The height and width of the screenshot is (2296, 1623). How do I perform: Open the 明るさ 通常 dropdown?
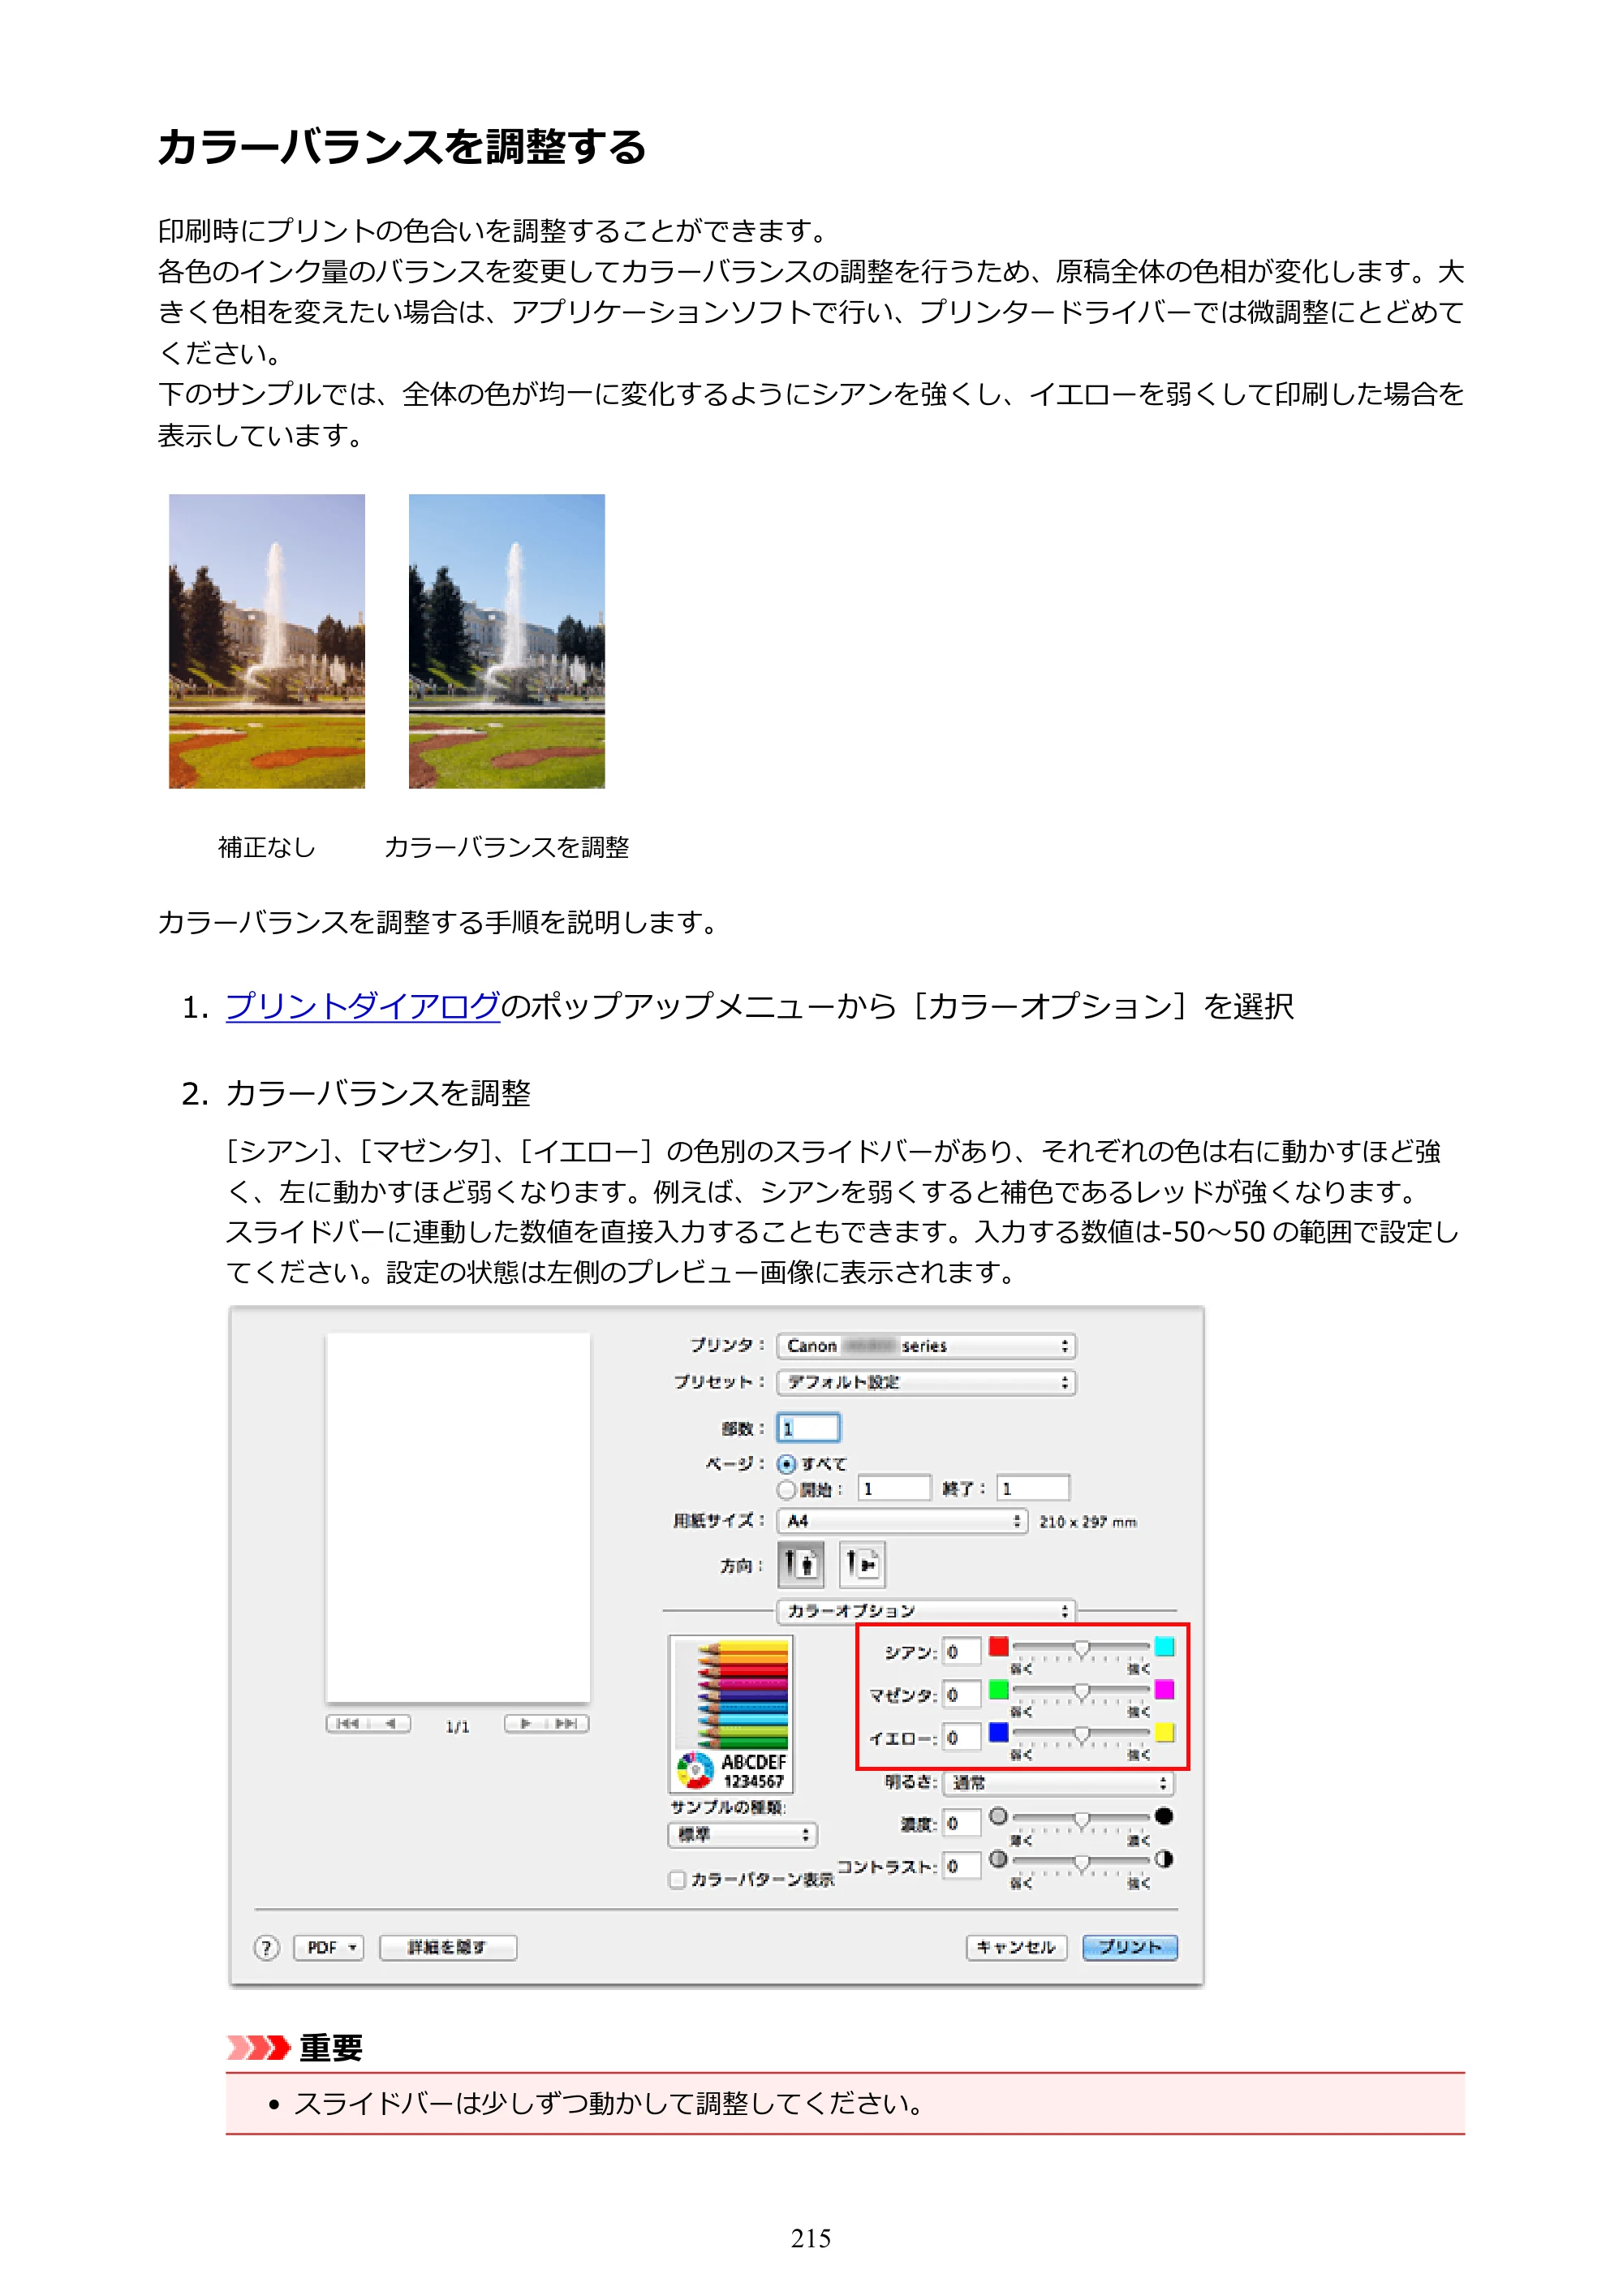(1059, 1782)
